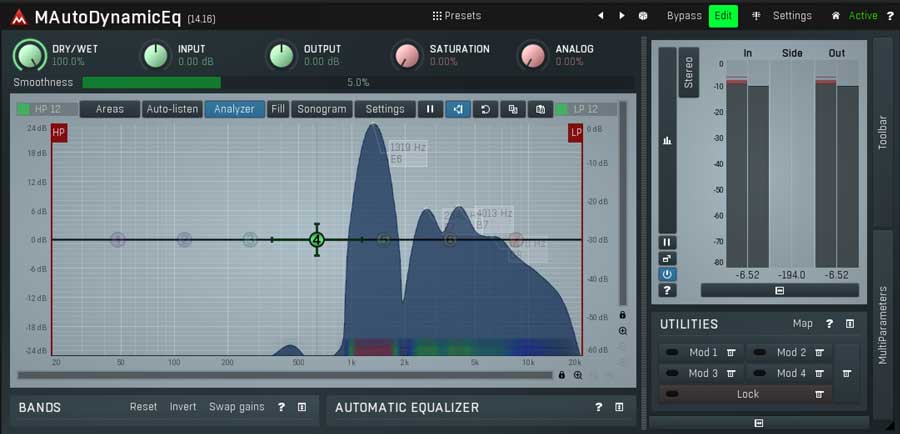This screenshot has width=900, height=434.
Task: Collapse the AUTOMATIC EQUALIZER panel
Action: (x=619, y=408)
